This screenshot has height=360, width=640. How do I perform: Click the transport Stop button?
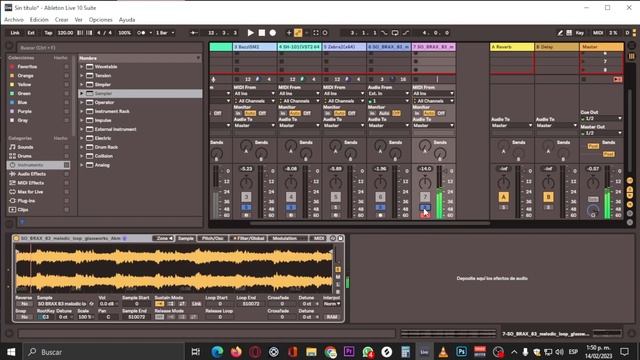pyautogui.click(x=262, y=33)
